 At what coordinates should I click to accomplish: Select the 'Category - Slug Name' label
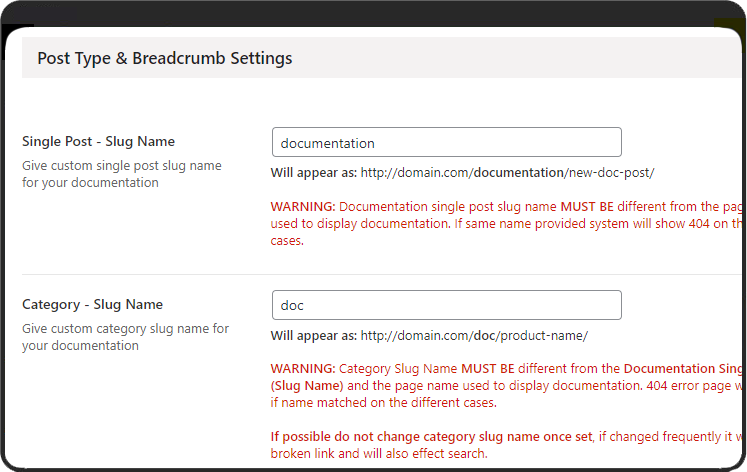92,305
